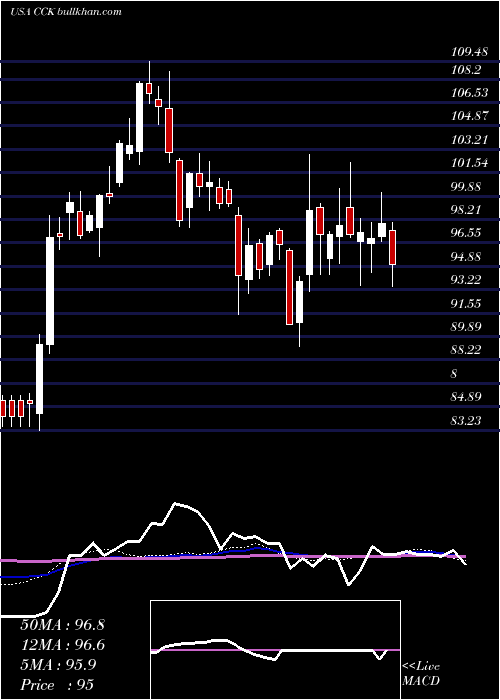Image resolution: width=500 pixels, height=700 pixels.
Task: Click the 93.22 axis value
Action: [466, 280]
